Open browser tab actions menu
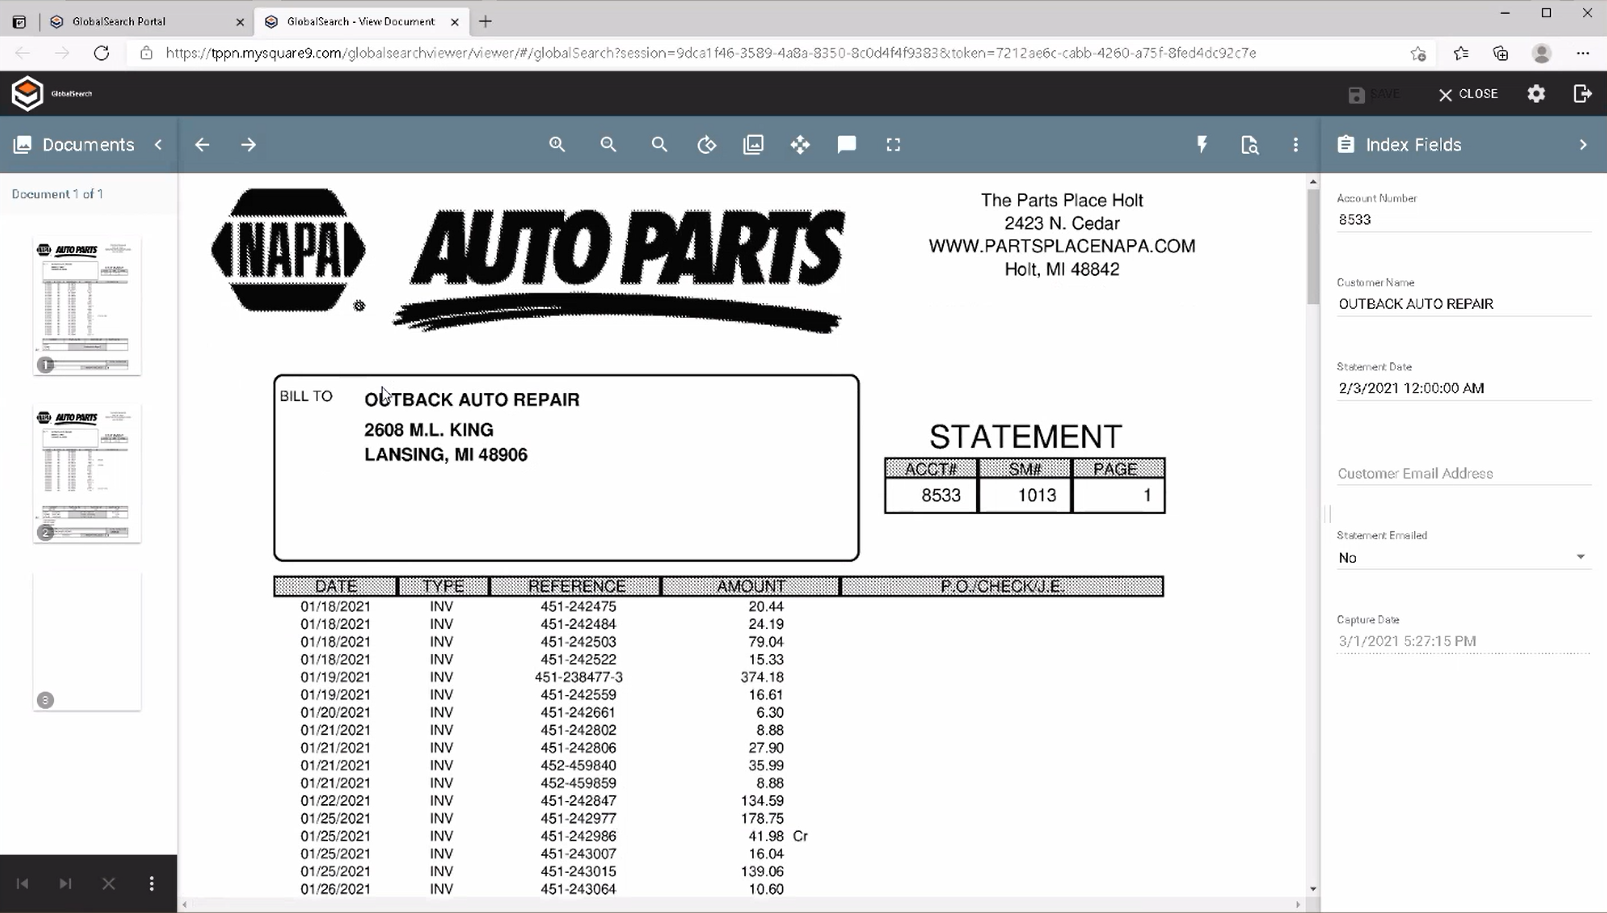Viewport: 1607px width, 913px height. [x=19, y=21]
